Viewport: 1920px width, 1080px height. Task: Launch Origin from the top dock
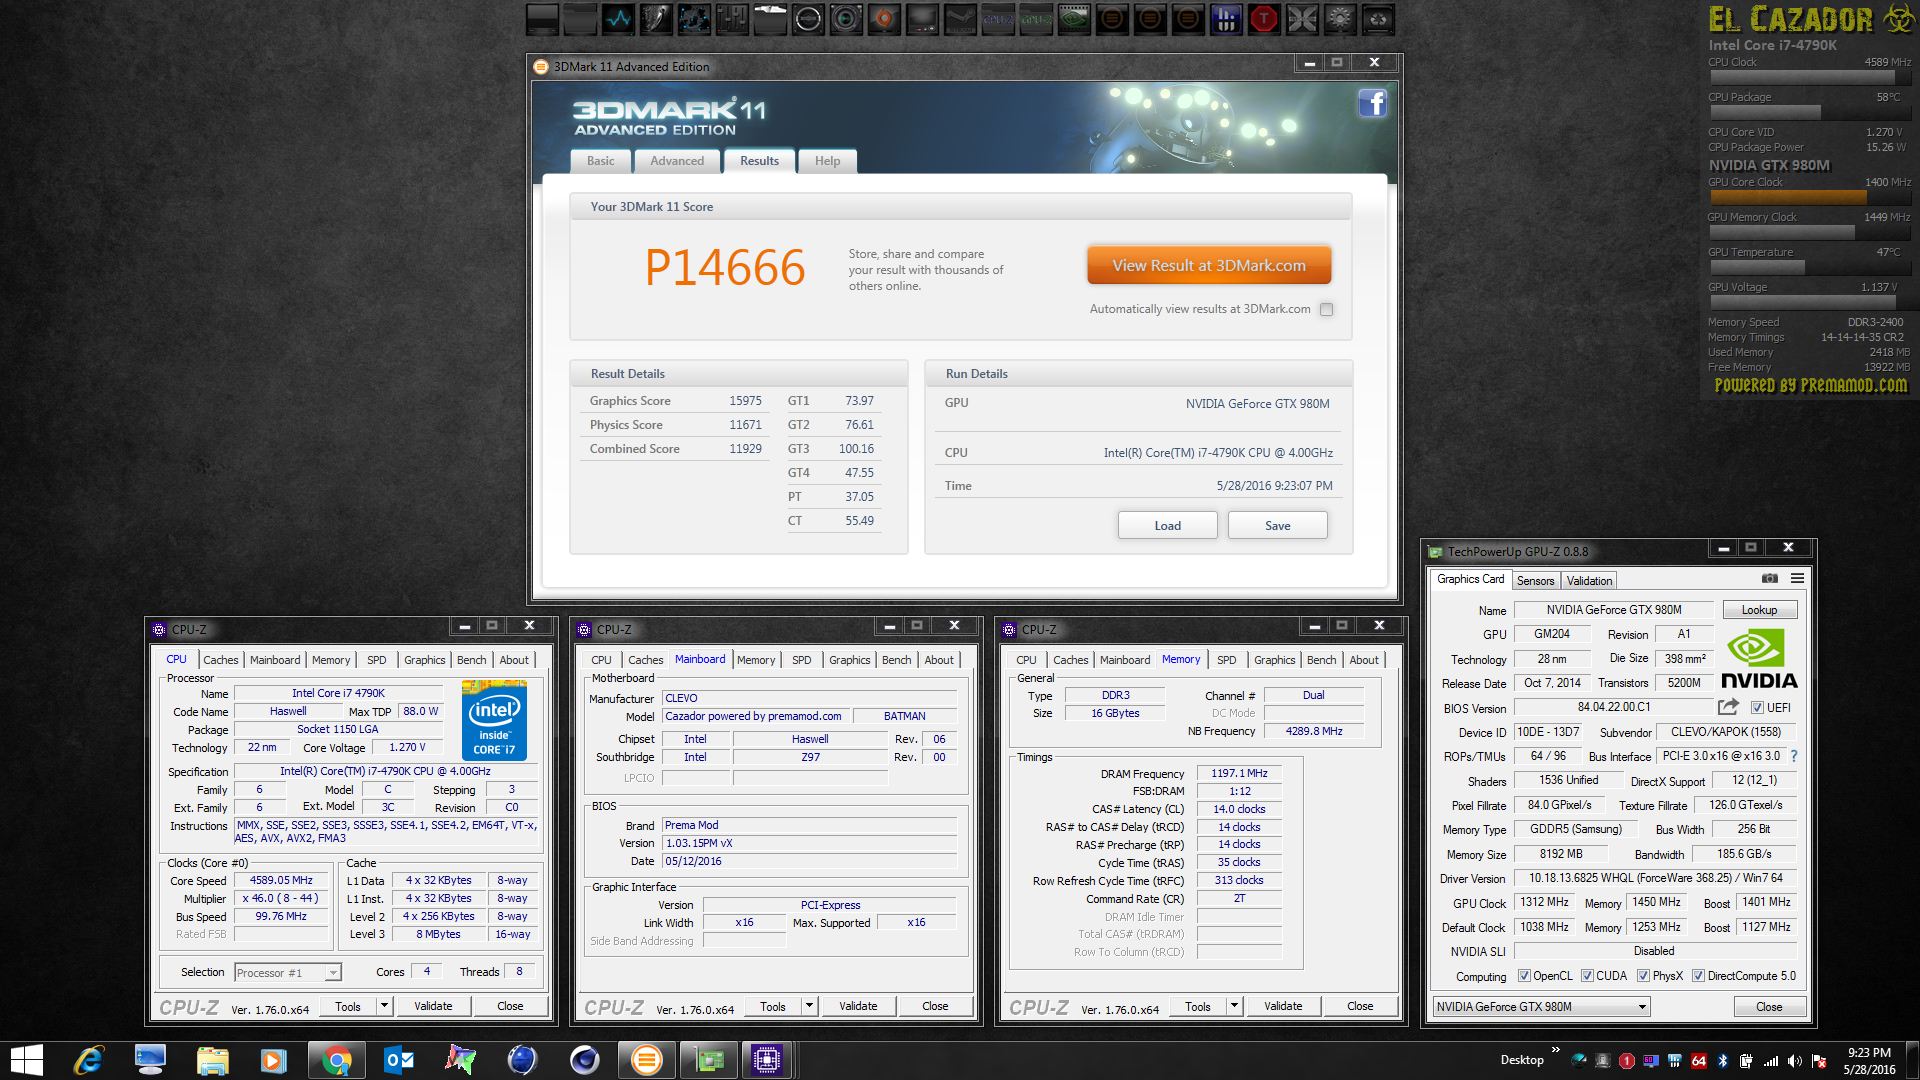click(x=884, y=19)
